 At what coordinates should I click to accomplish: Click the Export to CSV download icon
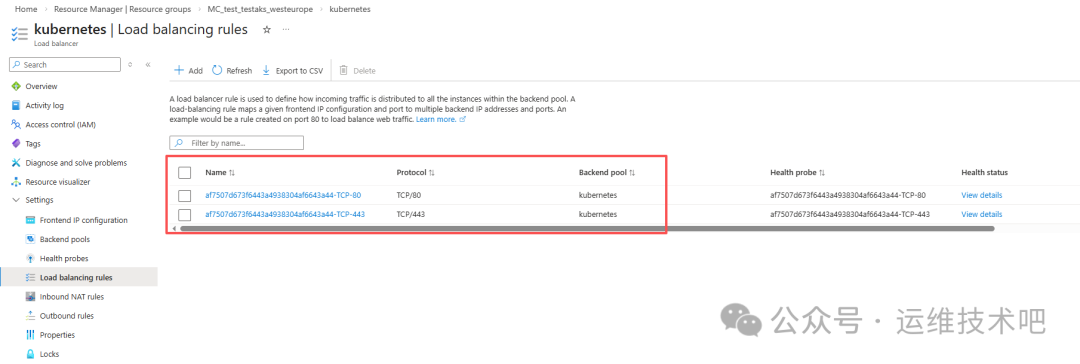[x=267, y=70]
